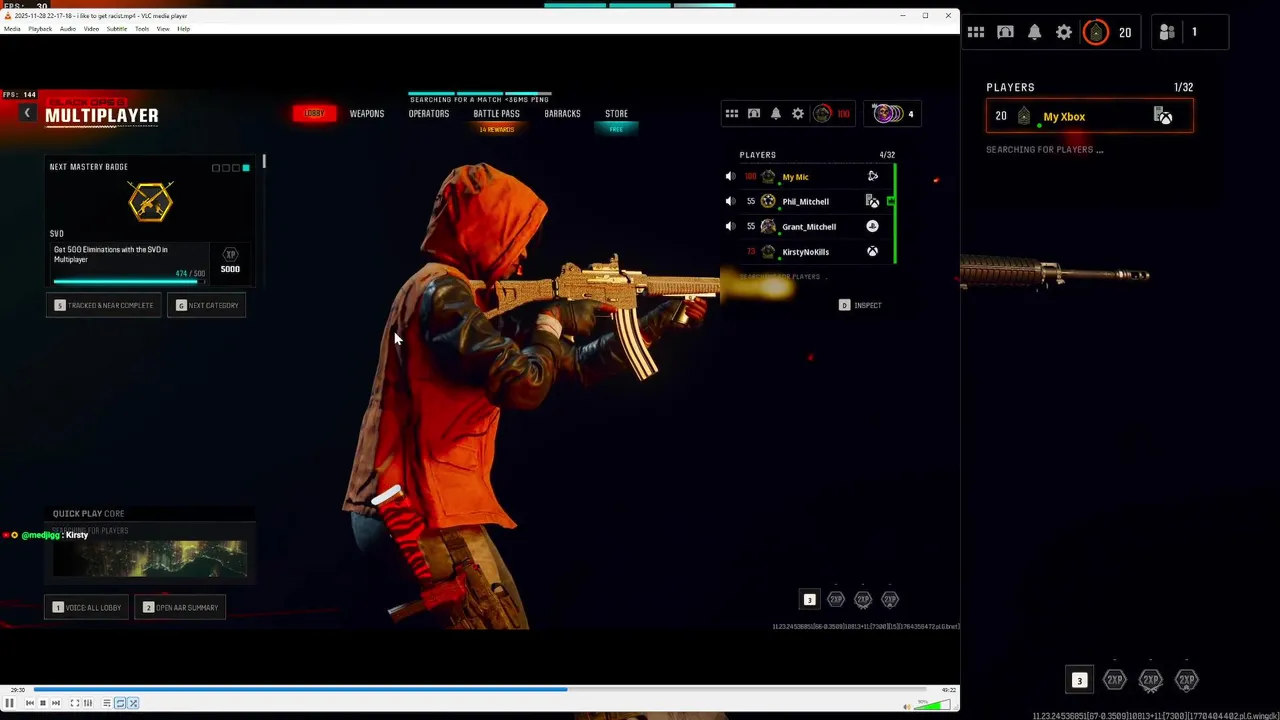Open the STORE tab
This screenshot has width=1280, height=720.
click(x=616, y=114)
